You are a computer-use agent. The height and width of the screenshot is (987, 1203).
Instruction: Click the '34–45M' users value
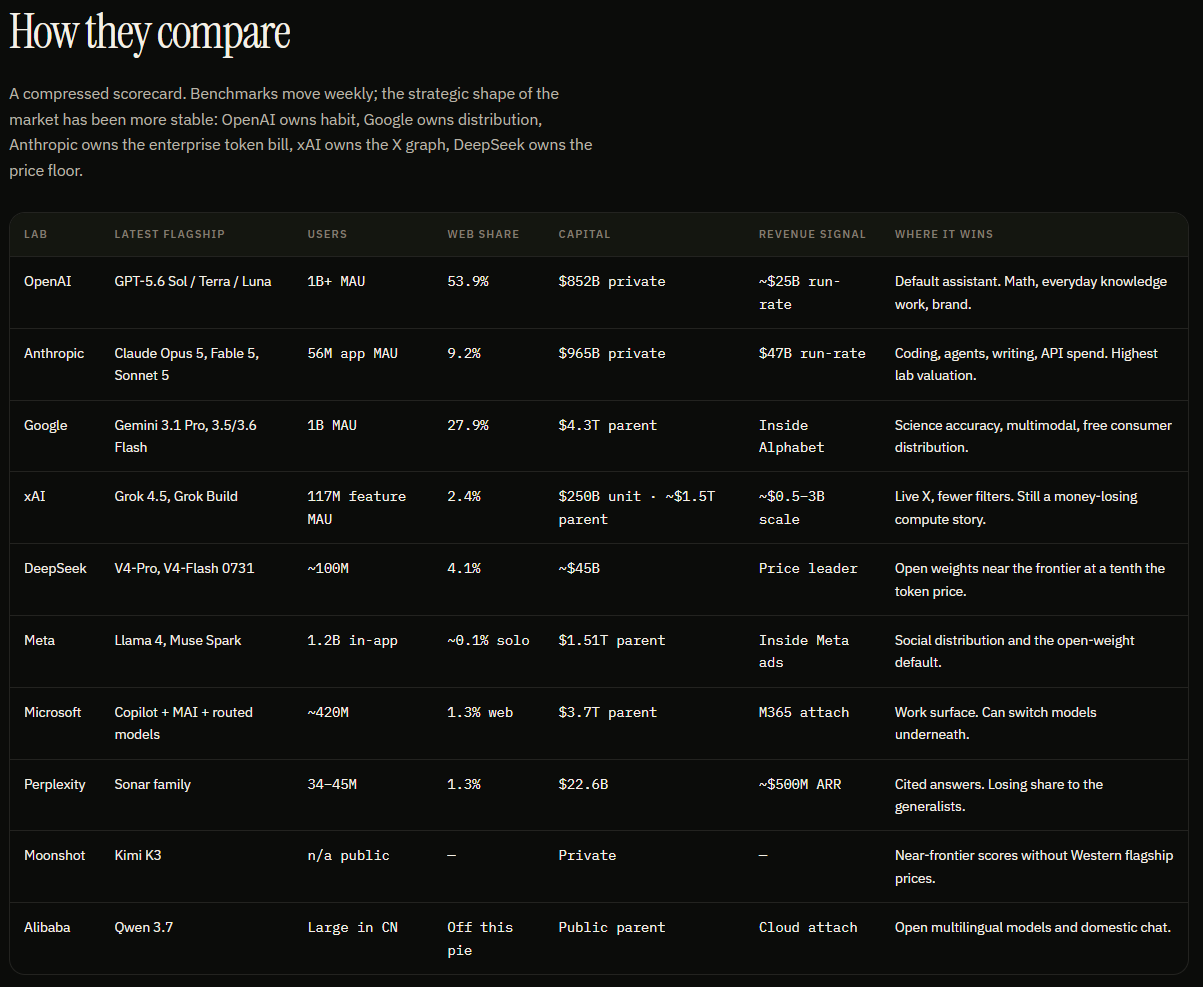click(x=332, y=784)
